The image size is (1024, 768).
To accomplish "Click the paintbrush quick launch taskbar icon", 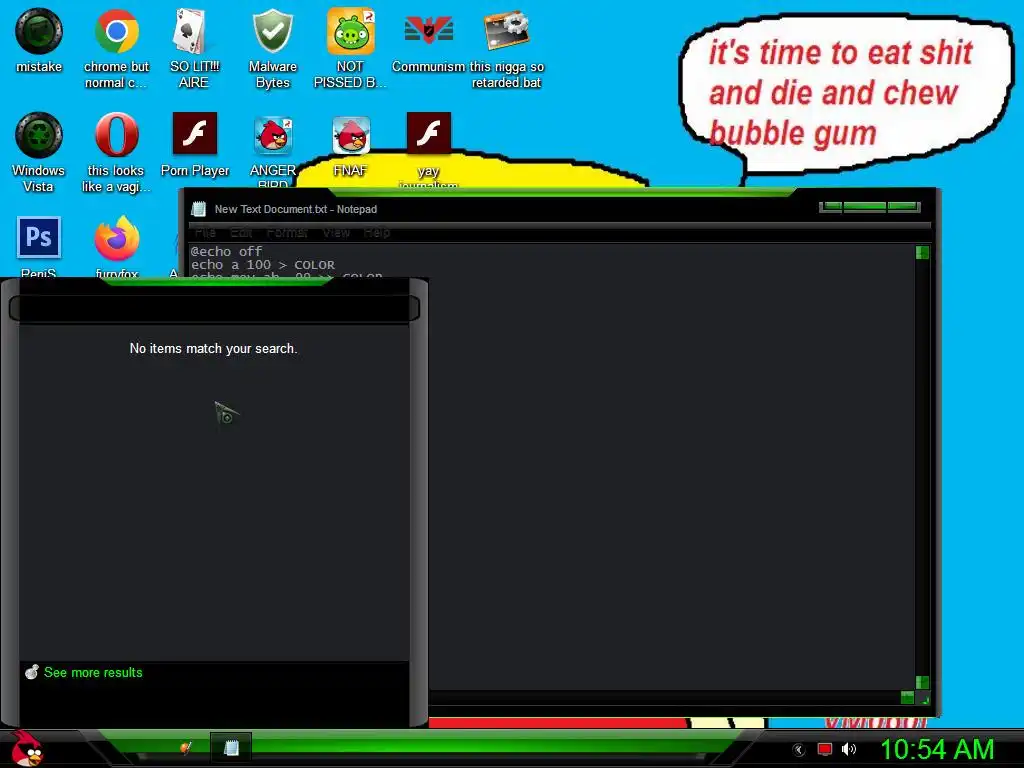I will pos(185,748).
